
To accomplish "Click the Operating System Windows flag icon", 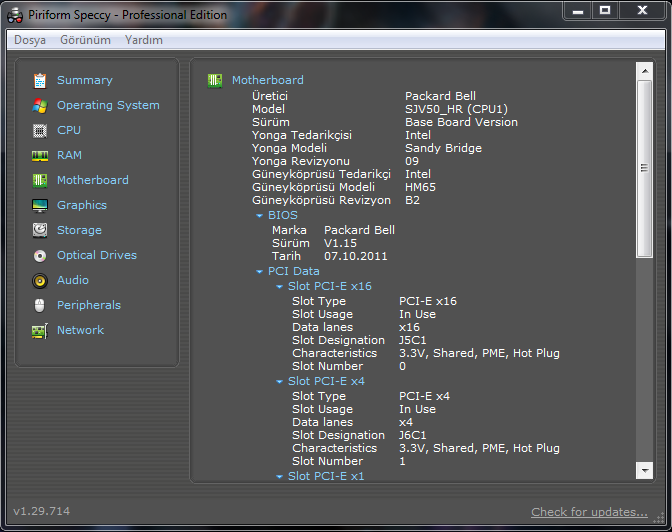I will tap(40, 105).
